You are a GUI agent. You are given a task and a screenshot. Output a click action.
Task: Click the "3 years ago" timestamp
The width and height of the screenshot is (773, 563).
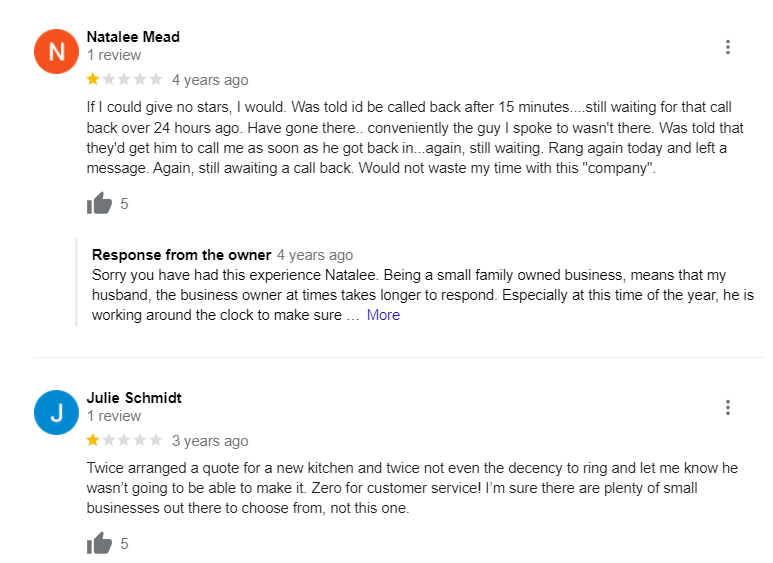coord(210,441)
